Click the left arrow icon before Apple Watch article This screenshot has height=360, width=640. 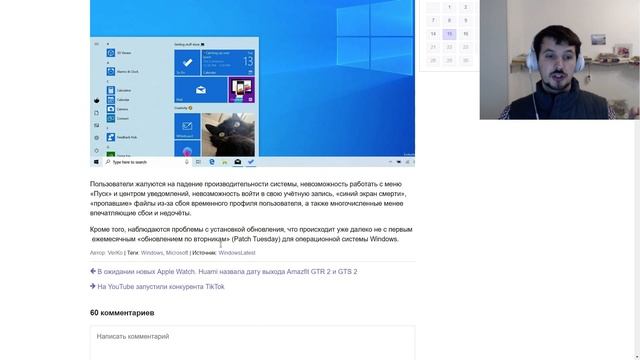[93, 271]
